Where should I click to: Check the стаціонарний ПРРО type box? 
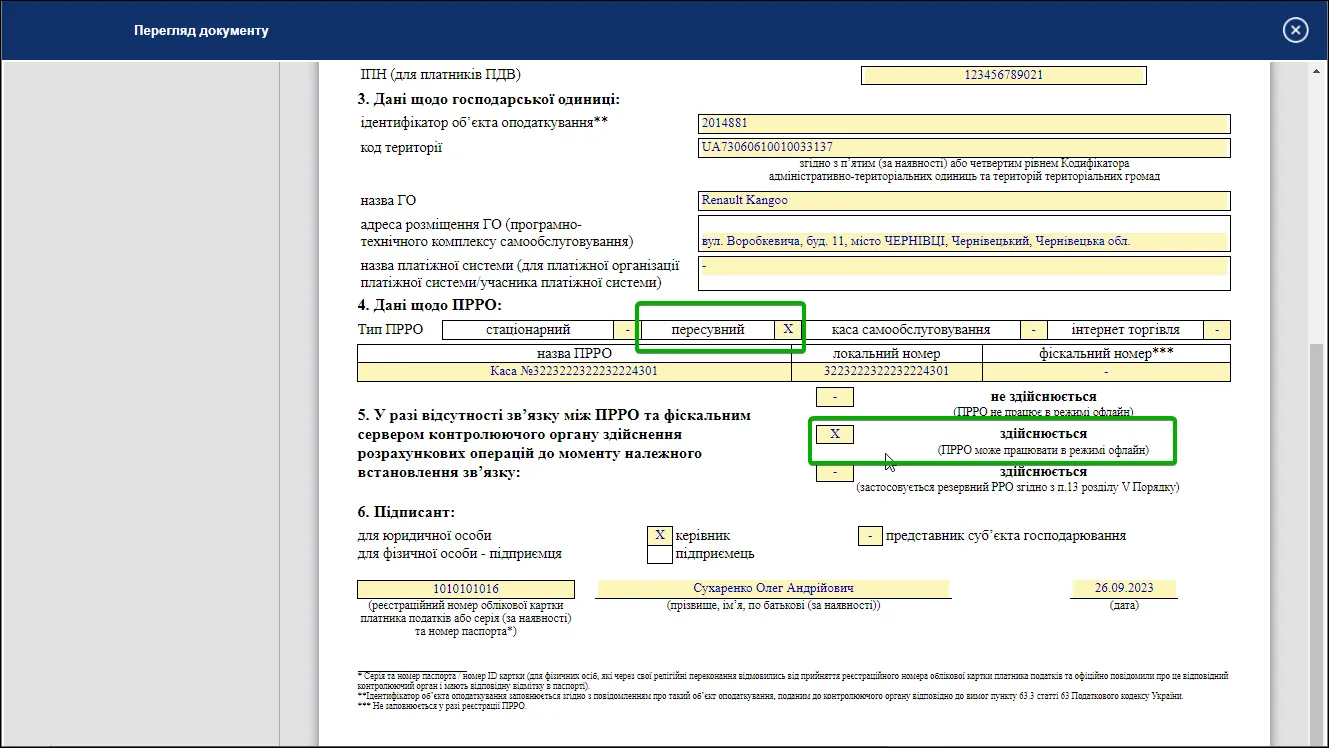click(627, 330)
